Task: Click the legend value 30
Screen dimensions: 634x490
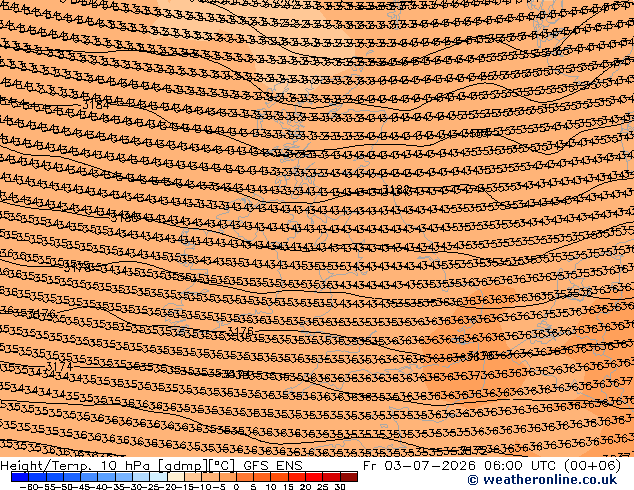Action: coord(340,486)
